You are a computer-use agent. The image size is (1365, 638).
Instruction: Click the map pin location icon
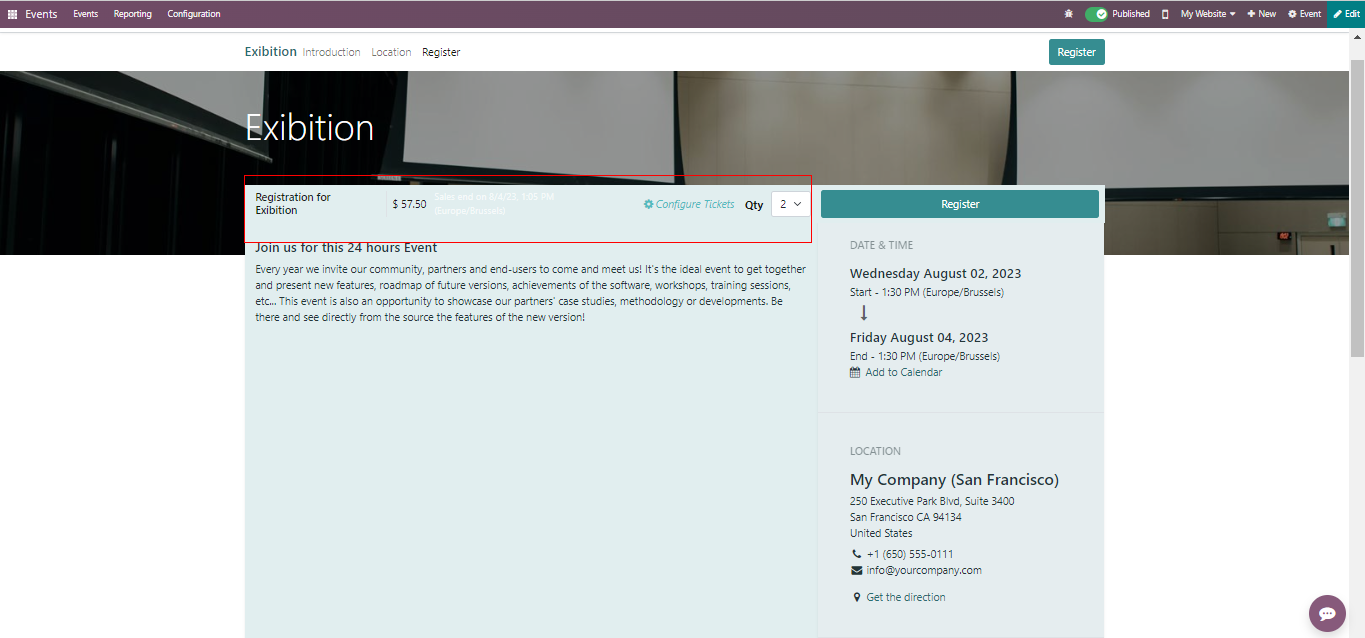click(x=856, y=597)
